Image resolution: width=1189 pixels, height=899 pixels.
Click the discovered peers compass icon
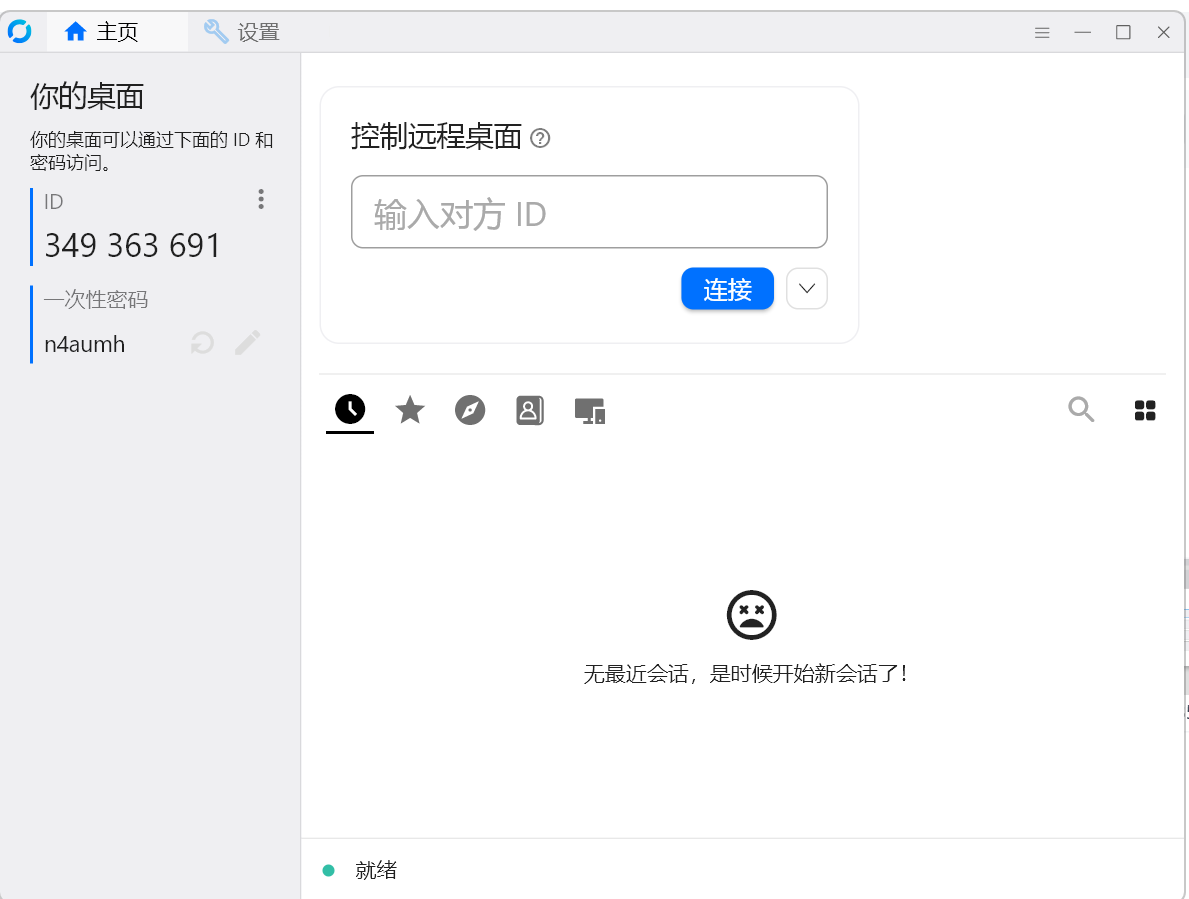pos(470,410)
